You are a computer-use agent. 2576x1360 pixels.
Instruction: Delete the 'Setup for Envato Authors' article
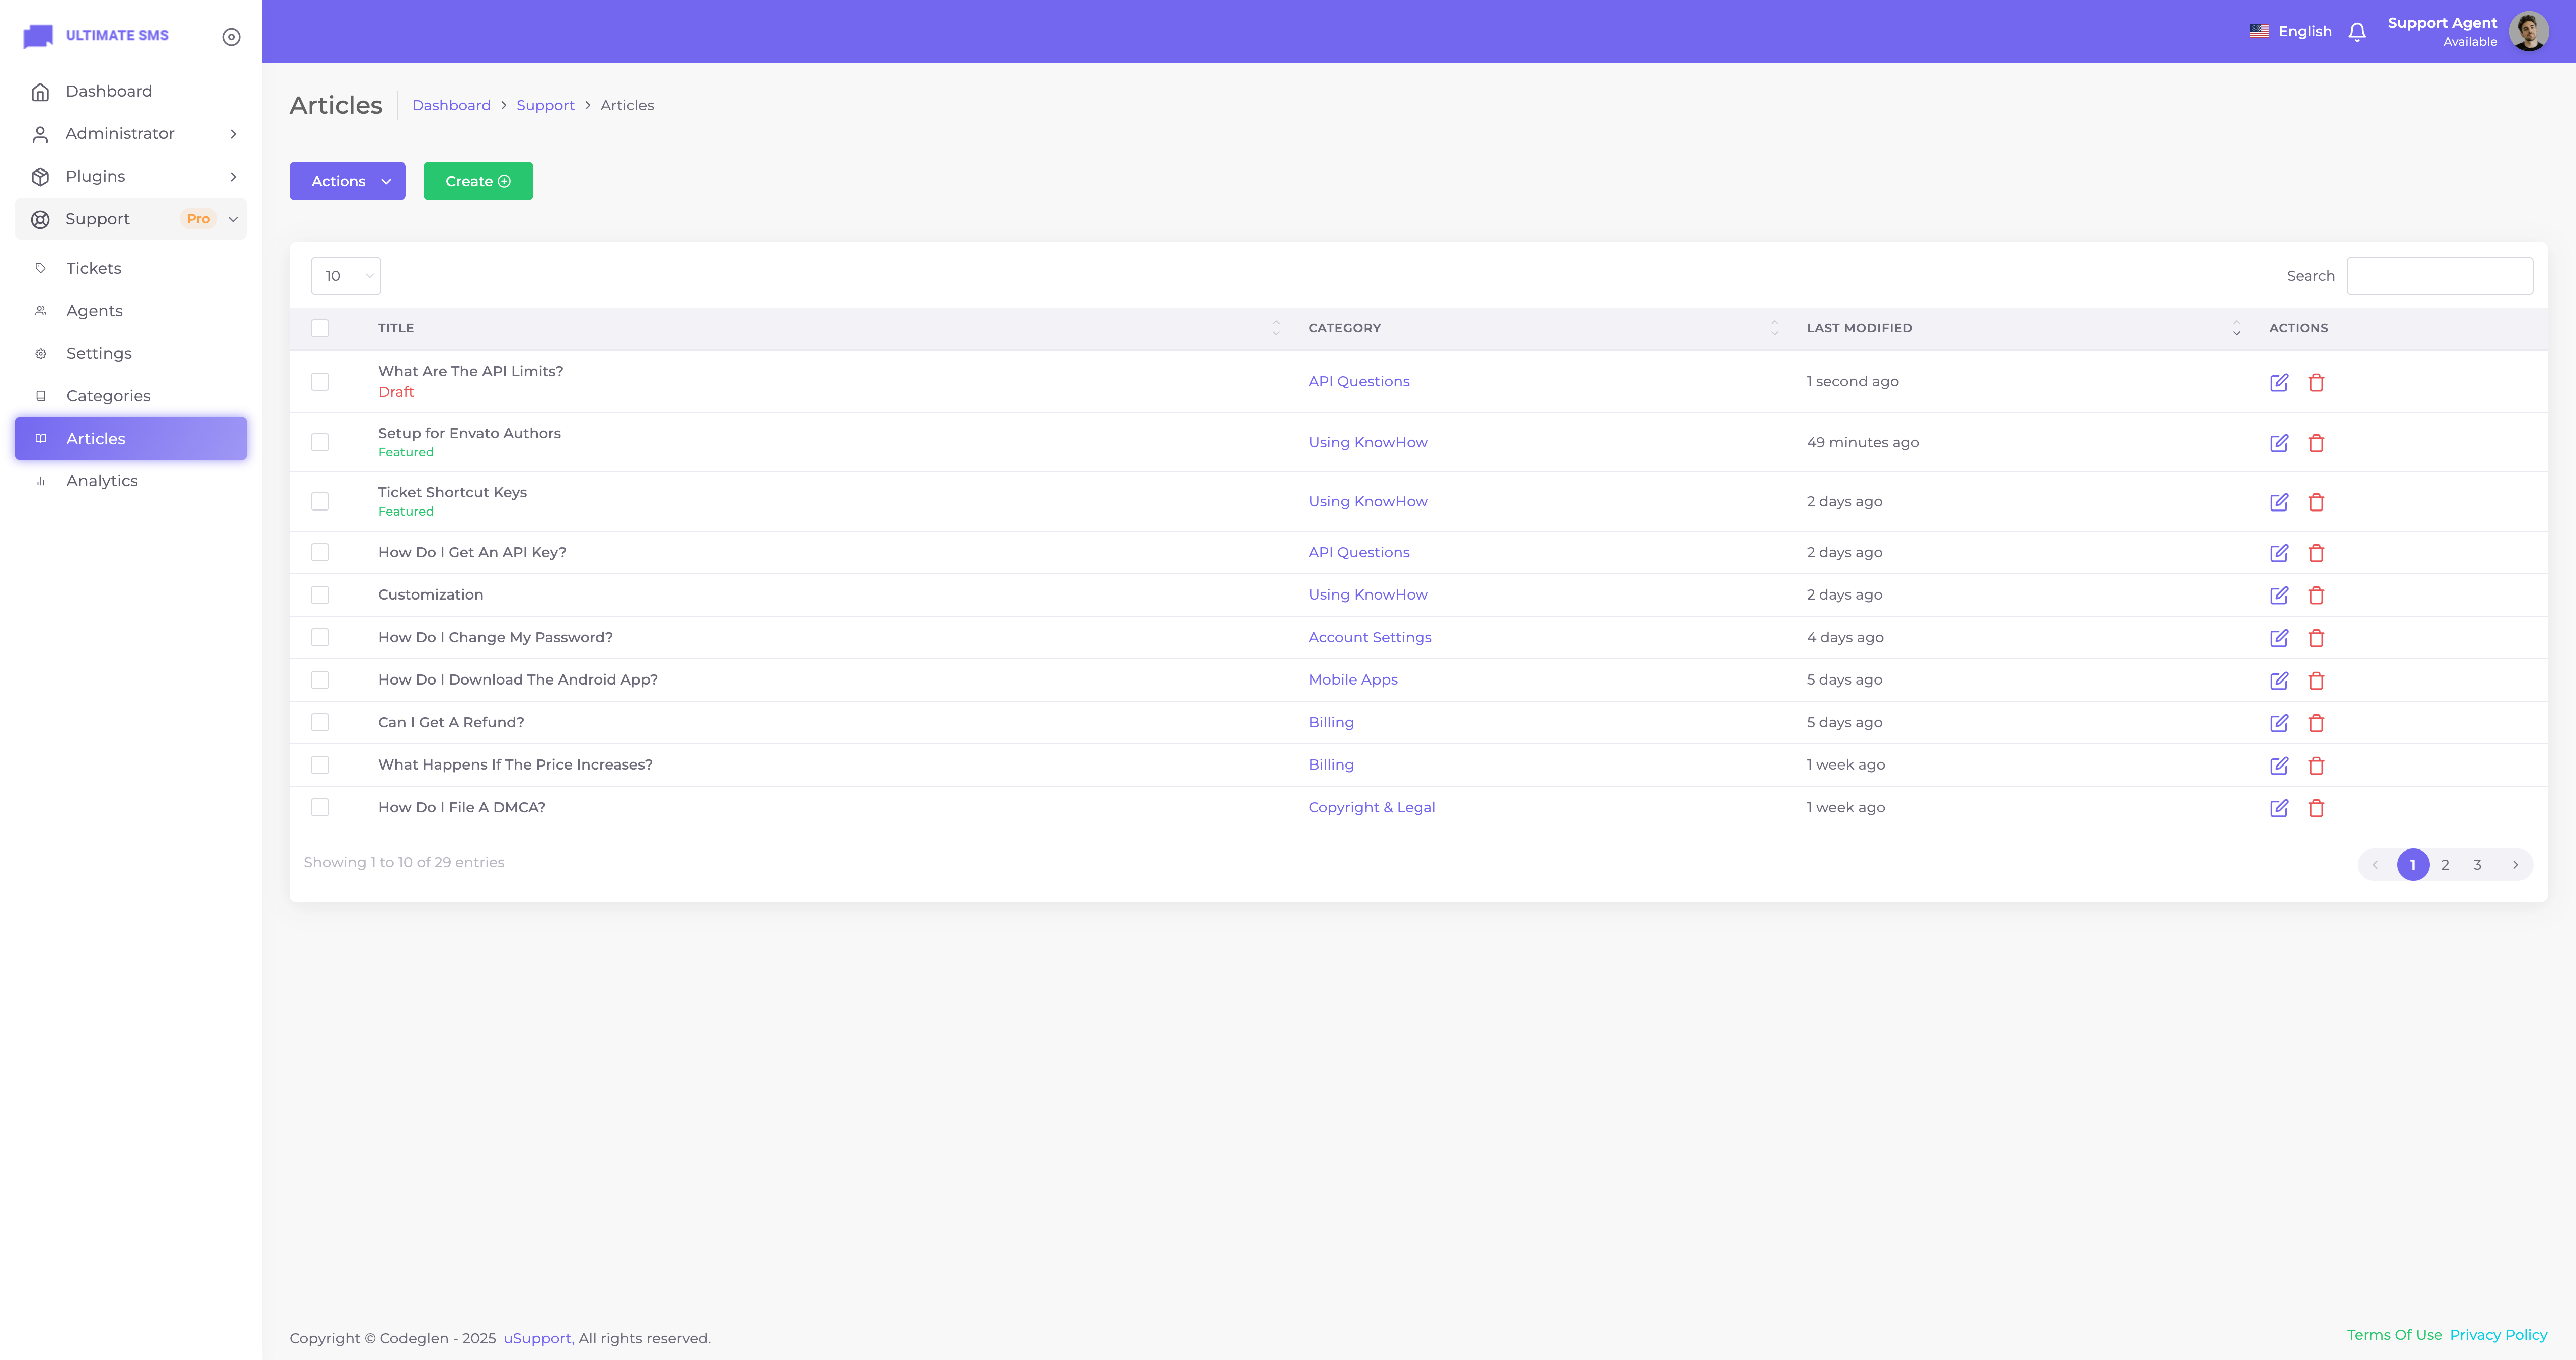[2316, 443]
